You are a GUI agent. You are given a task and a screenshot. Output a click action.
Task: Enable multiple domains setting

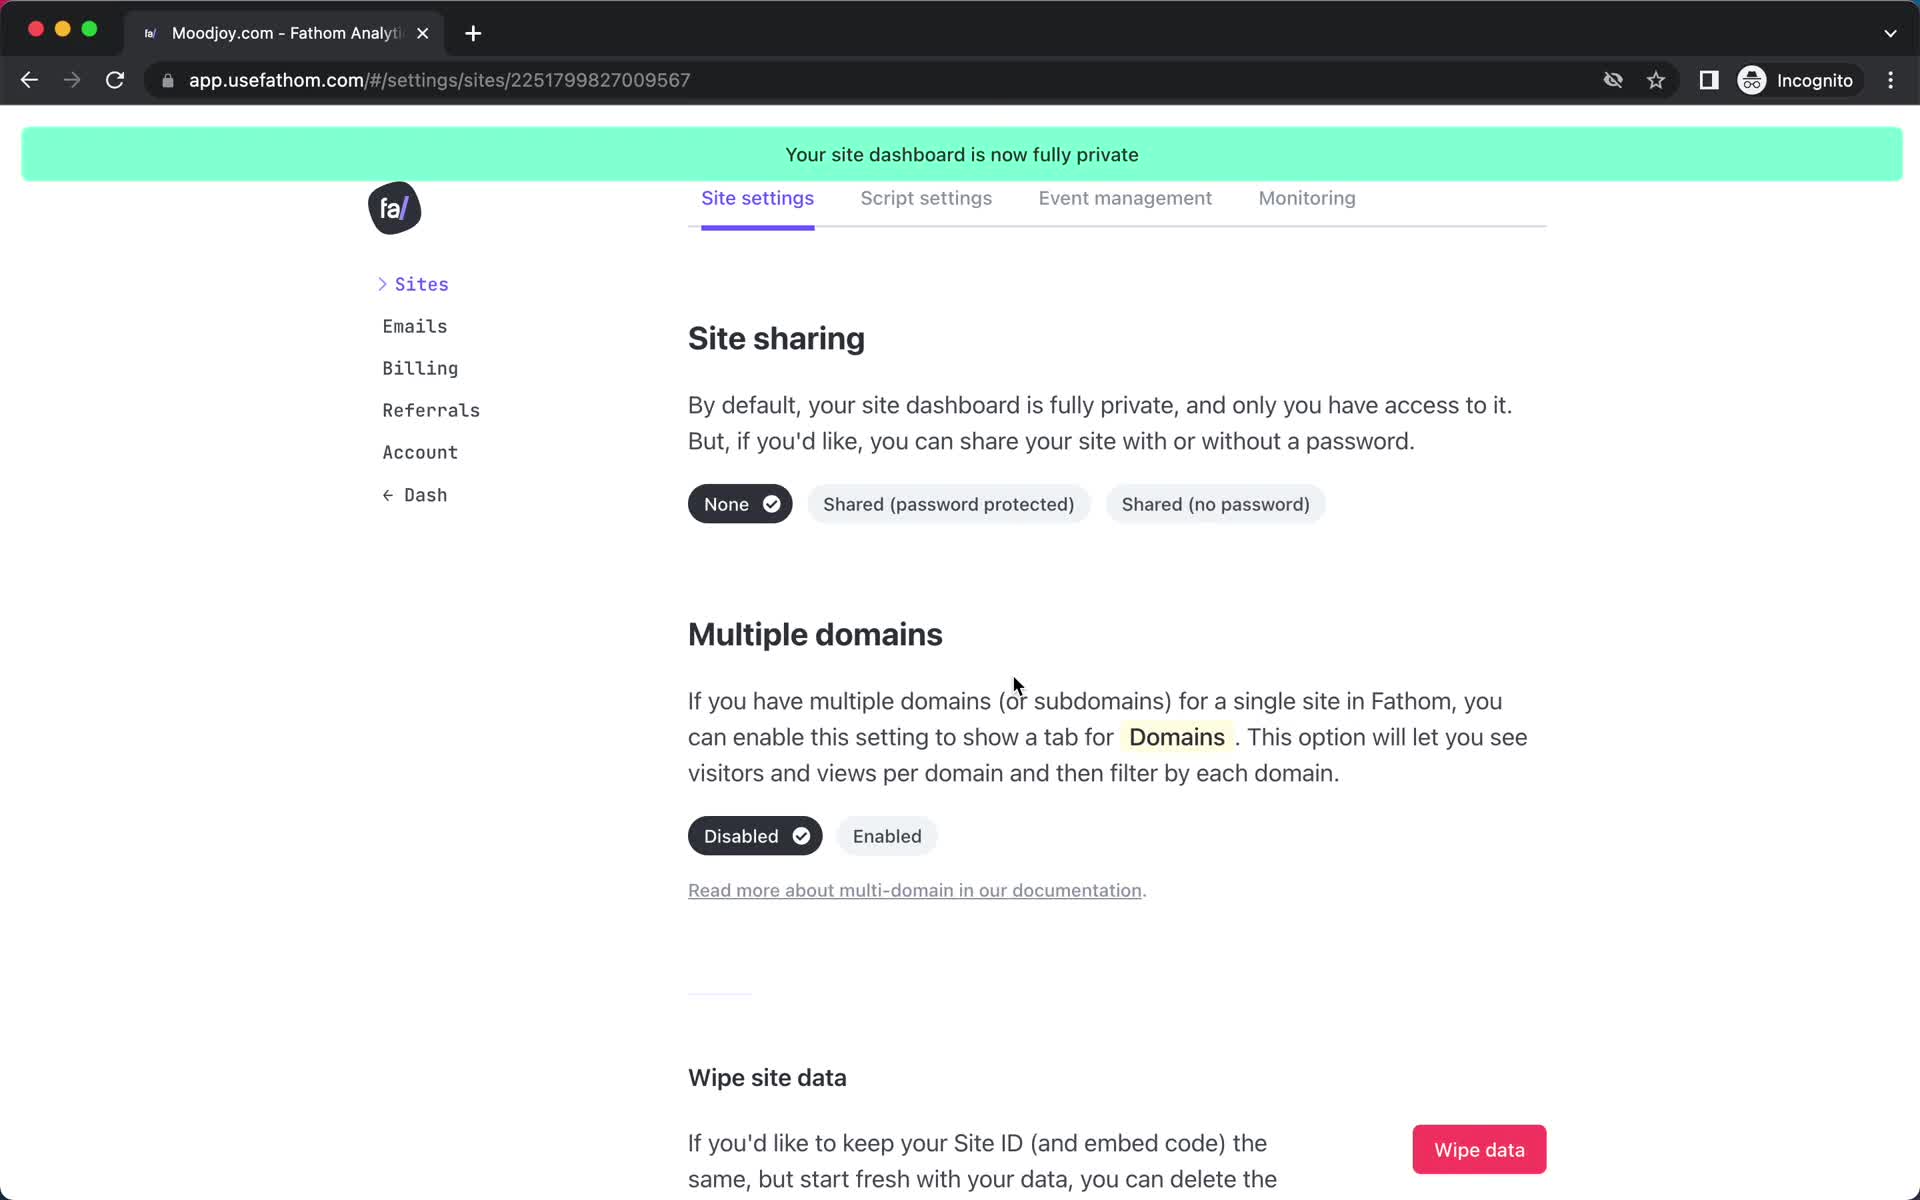point(886,835)
